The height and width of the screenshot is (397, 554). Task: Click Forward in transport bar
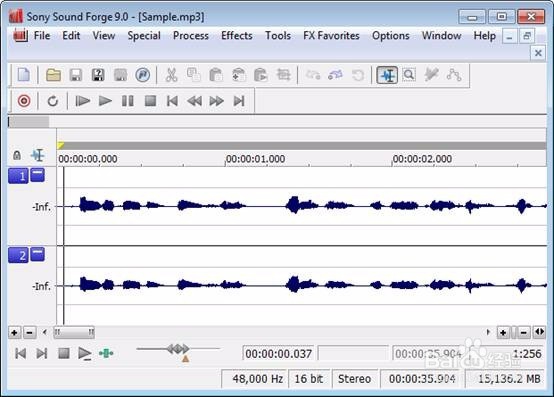pyautogui.click(x=216, y=101)
